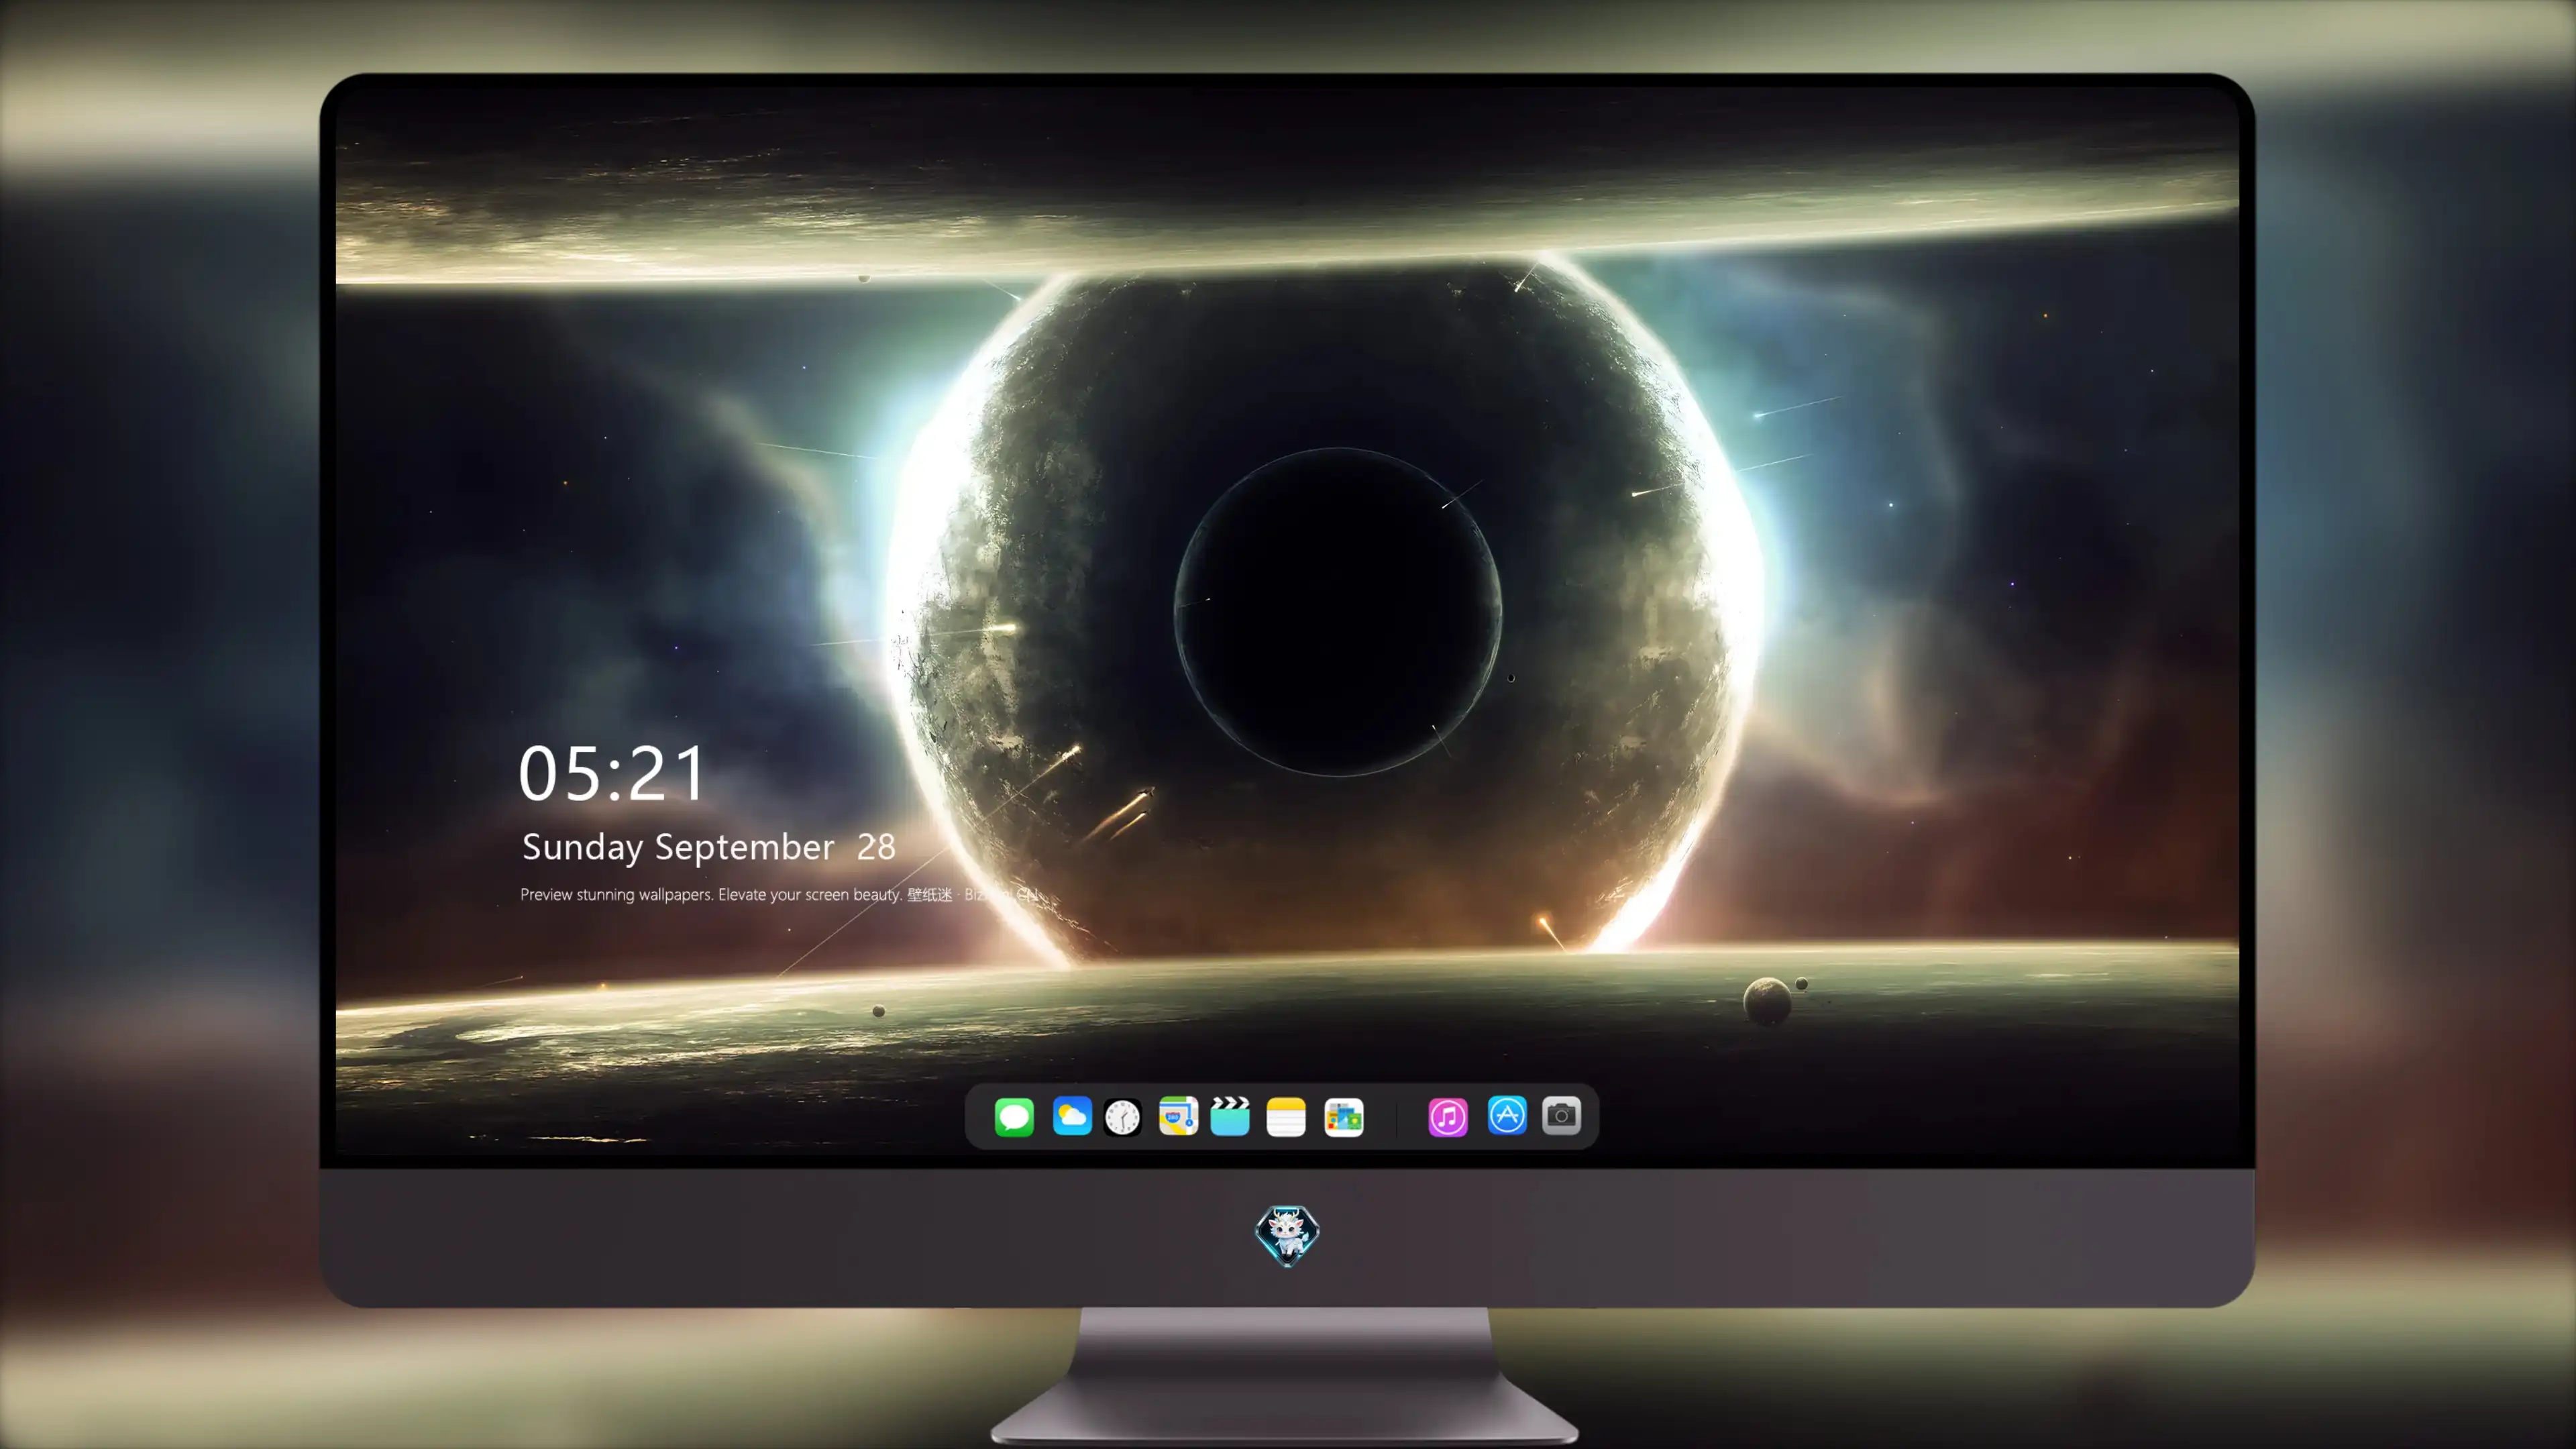Open the Clock app in the dock
The height and width of the screenshot is (1449, 2576).
coord(1122,1117)
